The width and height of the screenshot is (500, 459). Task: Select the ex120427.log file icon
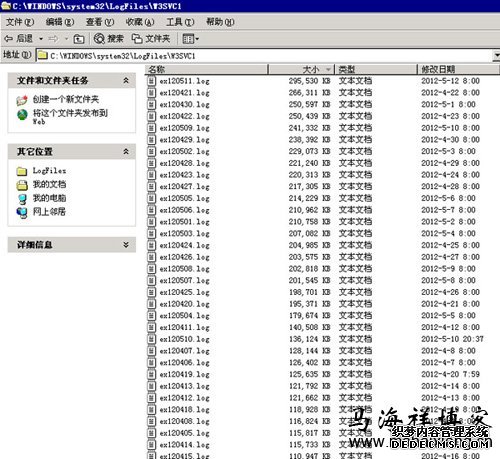click(151, 187)
